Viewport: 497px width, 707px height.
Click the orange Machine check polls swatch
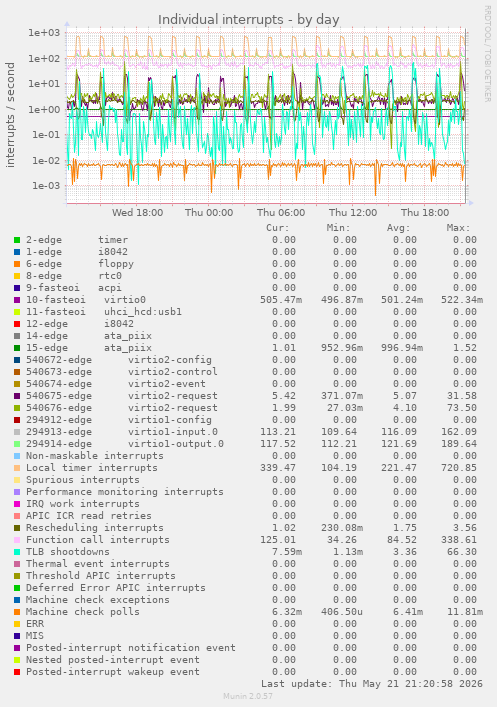[17, 612]
